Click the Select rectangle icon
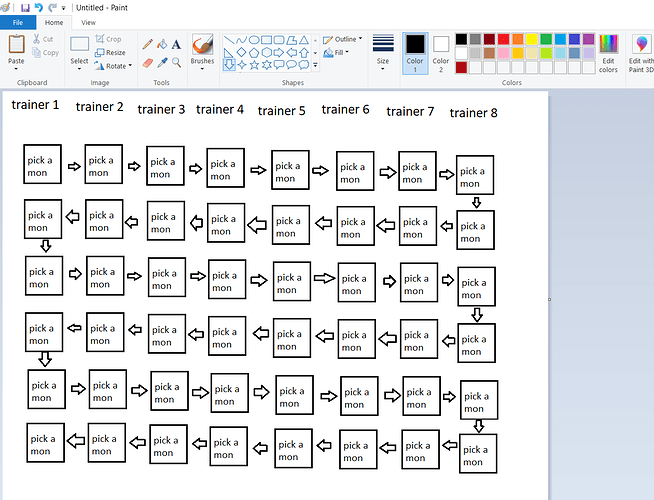654x500 pixels. [x=79, y=45]
